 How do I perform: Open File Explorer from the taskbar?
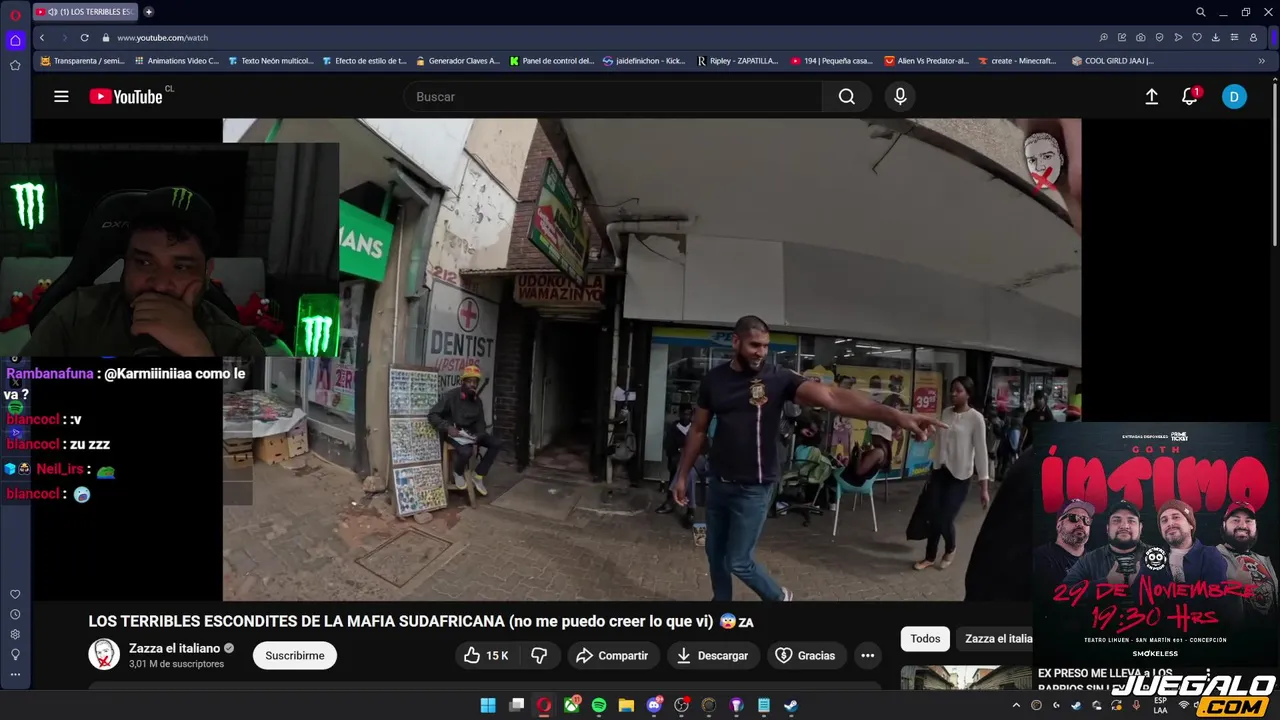click(x=626, y=705)
